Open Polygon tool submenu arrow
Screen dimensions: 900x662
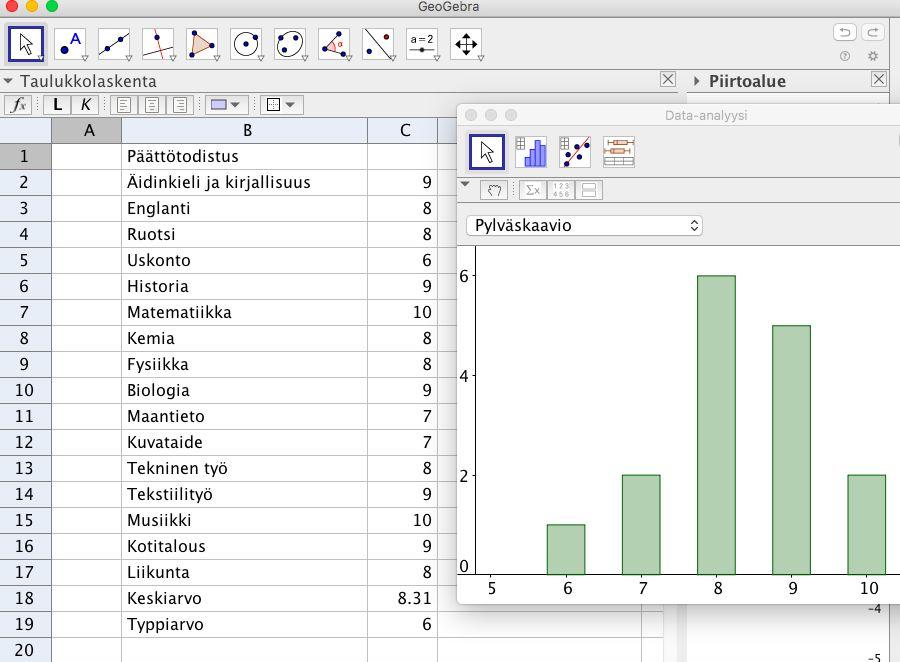click(x=216, y=58)
